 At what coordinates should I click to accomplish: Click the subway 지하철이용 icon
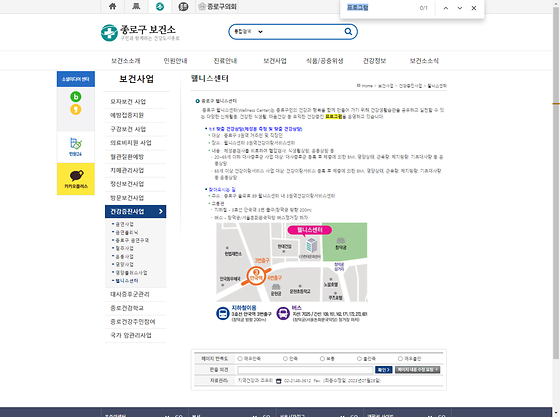[222, 313]
